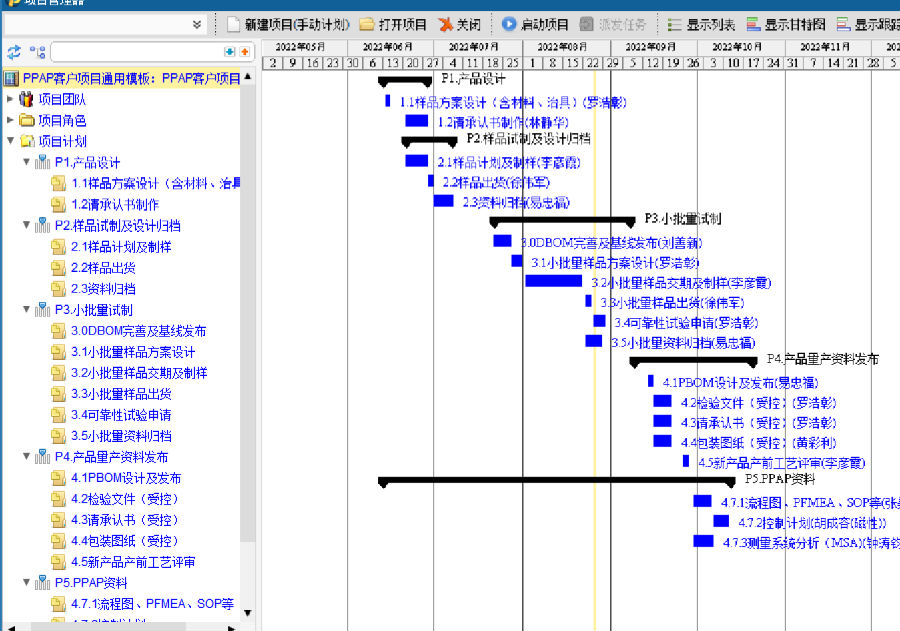The height and width of the screenshot is (631, 900).
Task: Collapse the P1.产品设计 tree node
Action: click(x=26, y=162)
